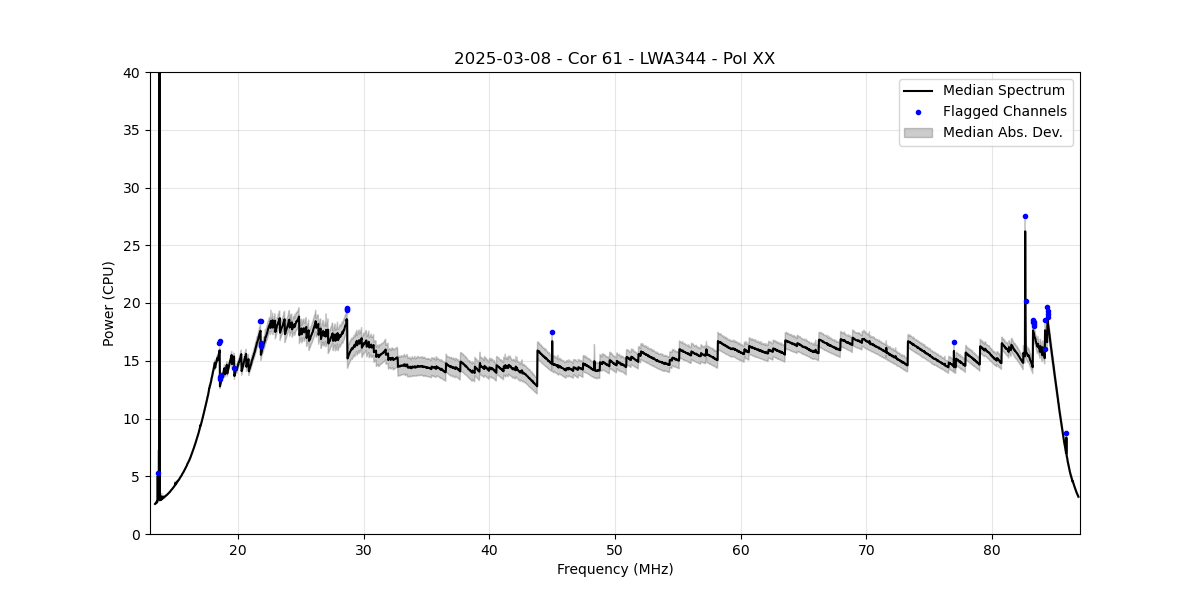Select the flagged point near 77 MHz
The width and height of the screenshot is (1200, 600).
click(x=954, y=342)
